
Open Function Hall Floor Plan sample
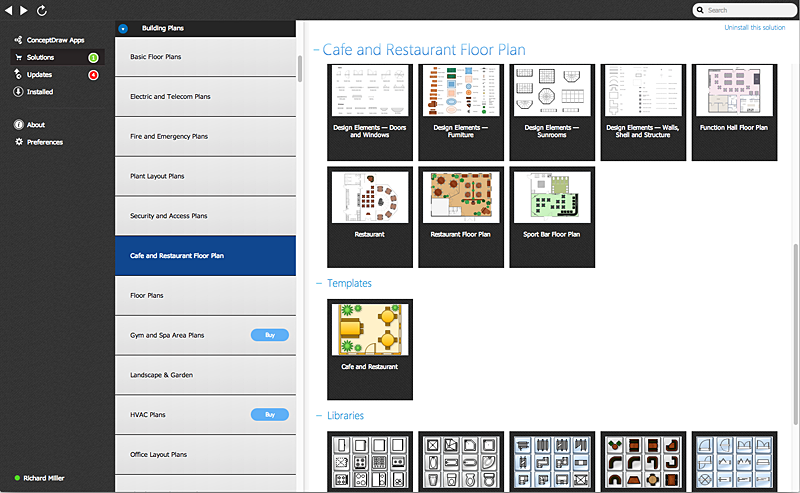734,112
